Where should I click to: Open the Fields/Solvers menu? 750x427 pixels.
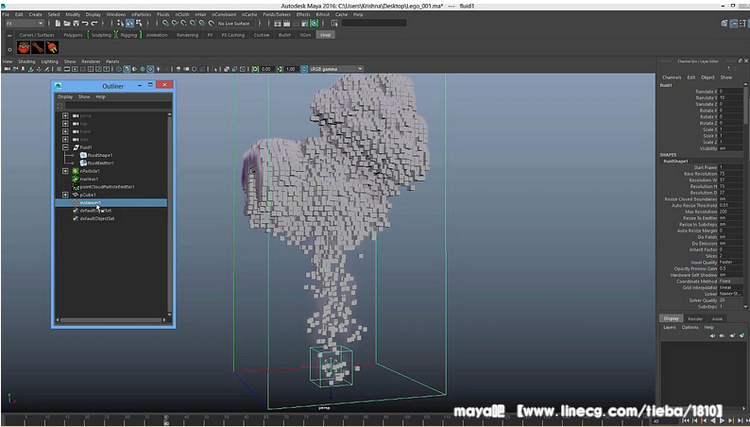coord(276,15)
